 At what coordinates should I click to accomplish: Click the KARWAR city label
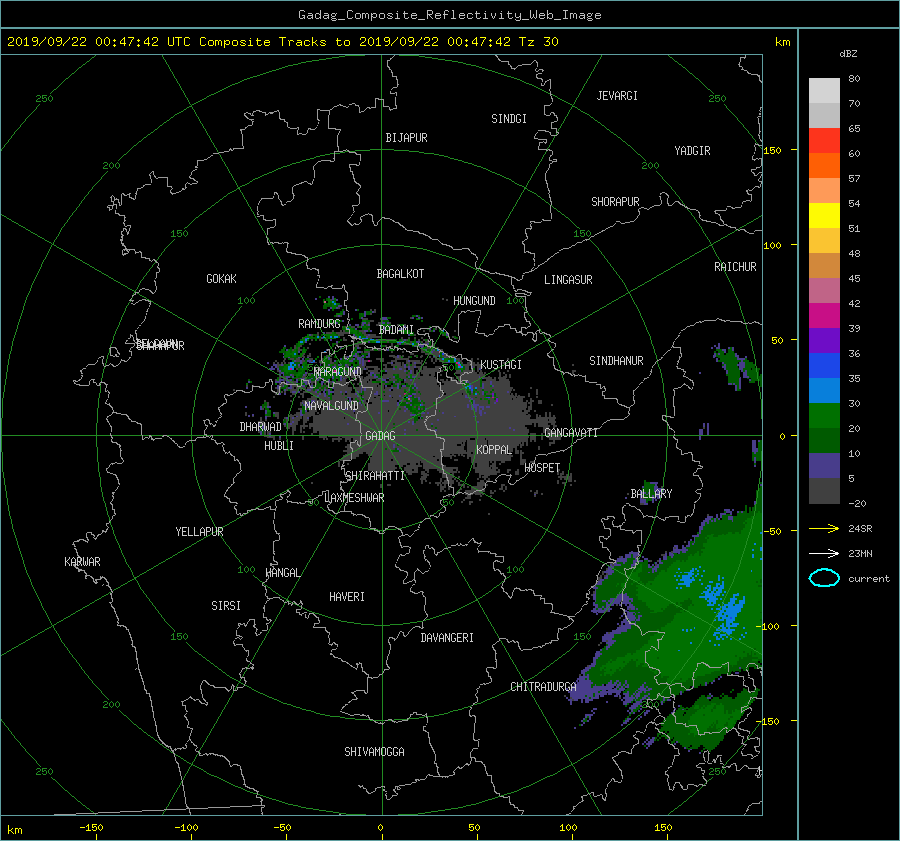[x=82, y=562]
